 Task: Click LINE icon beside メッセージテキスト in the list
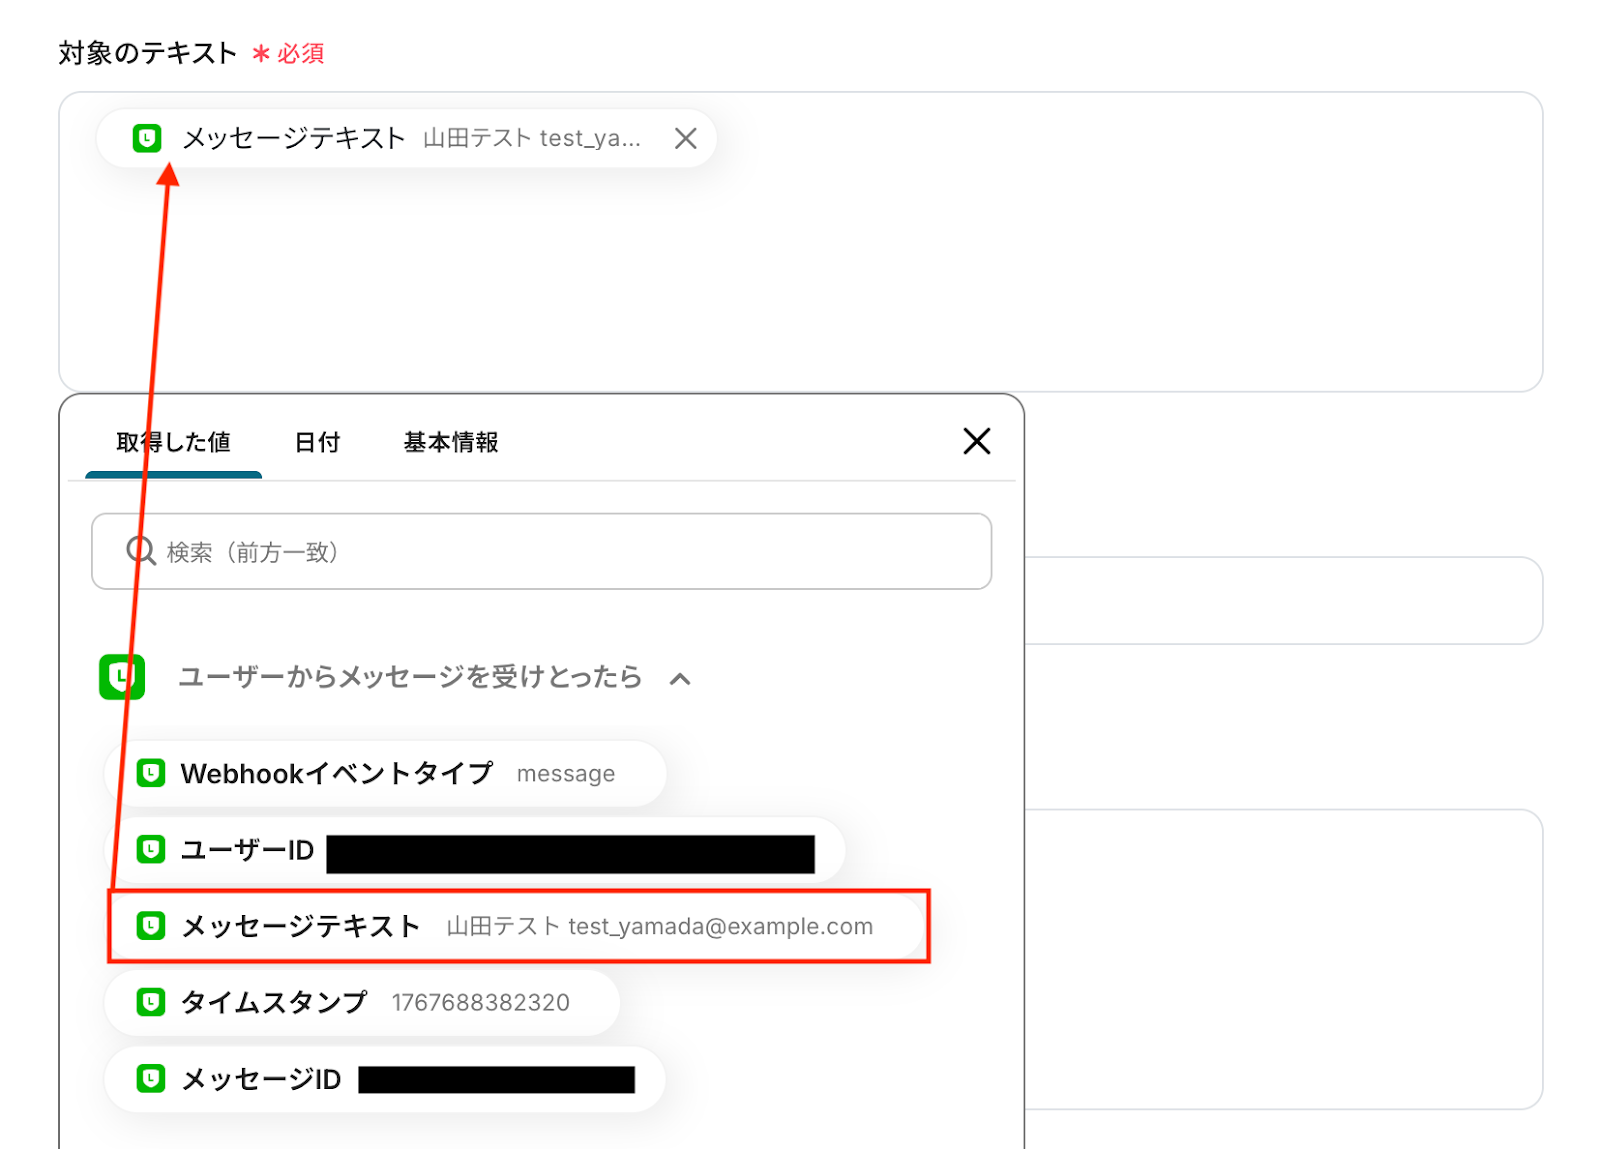[151, 926]
